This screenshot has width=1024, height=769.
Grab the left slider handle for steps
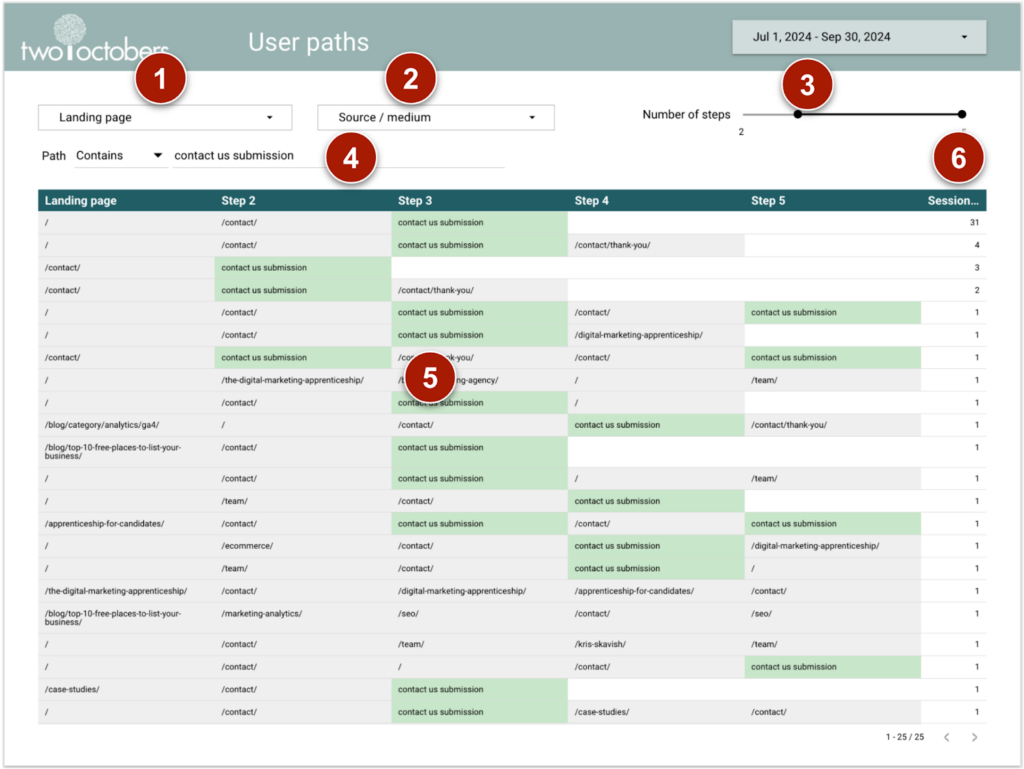pyautogui.click(x=797, y=114)
